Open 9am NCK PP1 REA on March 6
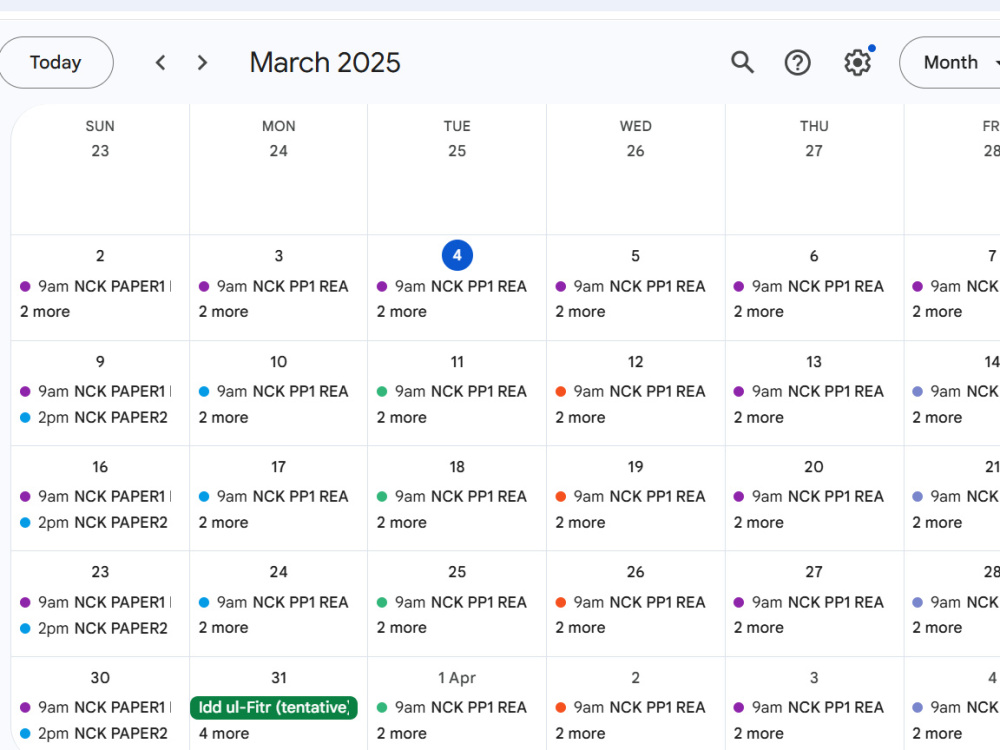 pos(810,286)
